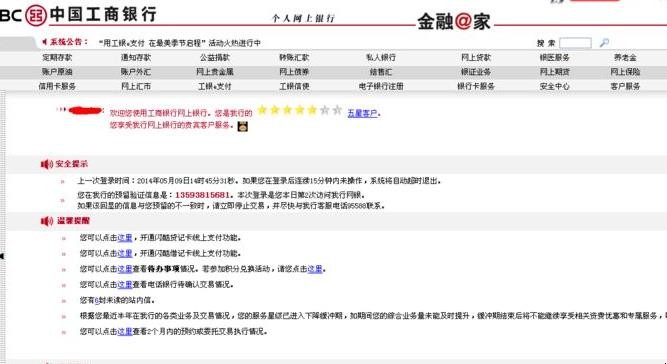
Task: Click the reserved verification number 13593815681
Action: click(x=202, y=195)
